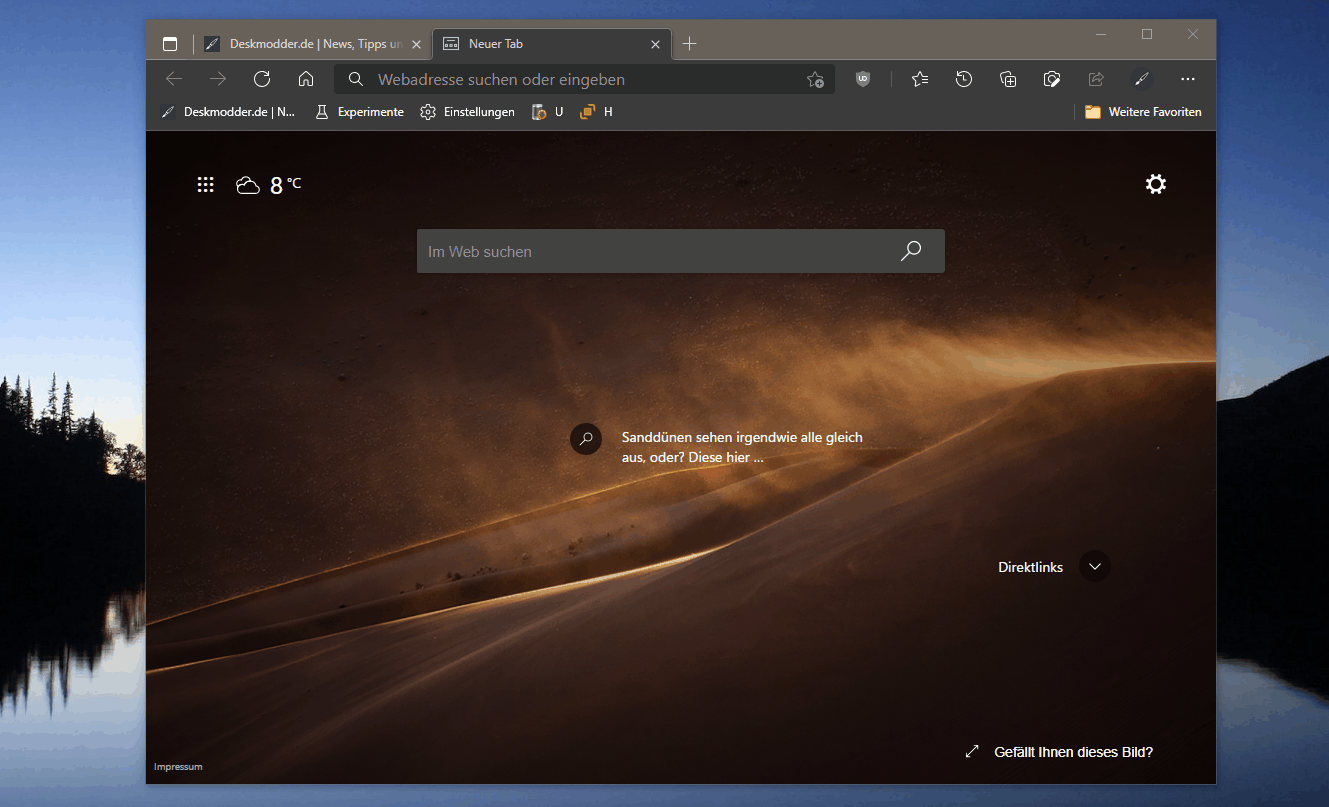Open browsing History from the toolbar
The image size is (1329, 807).
964,79
